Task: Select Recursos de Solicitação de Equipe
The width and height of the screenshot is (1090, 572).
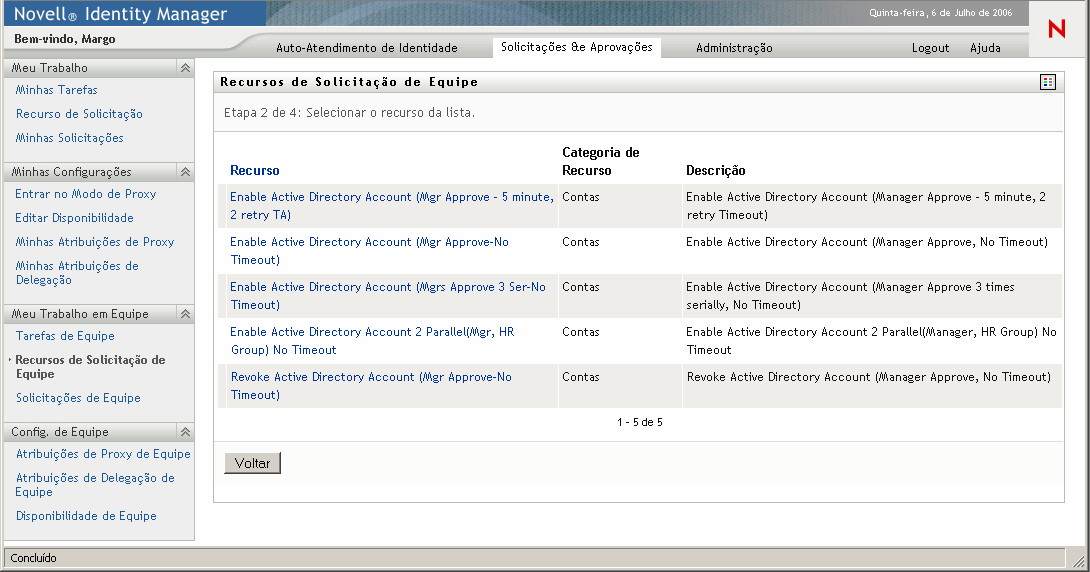Action: click(x=90, y=366)
